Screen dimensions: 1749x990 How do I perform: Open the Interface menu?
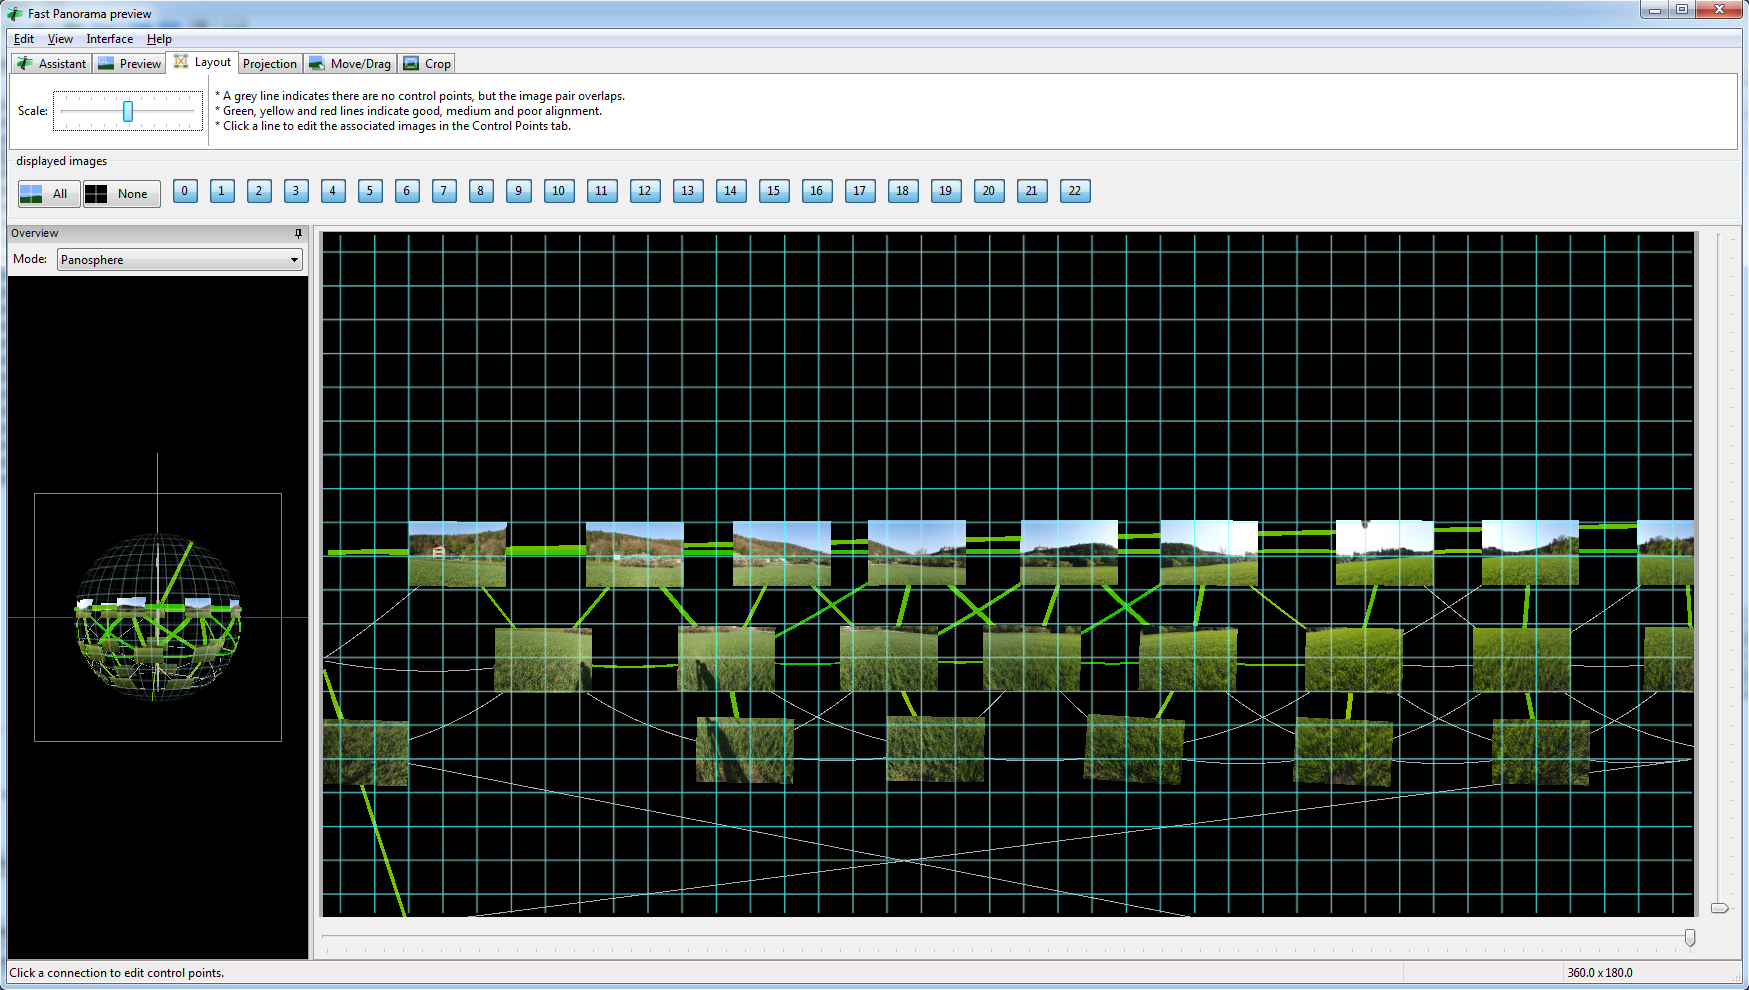(x=109, y=39)
